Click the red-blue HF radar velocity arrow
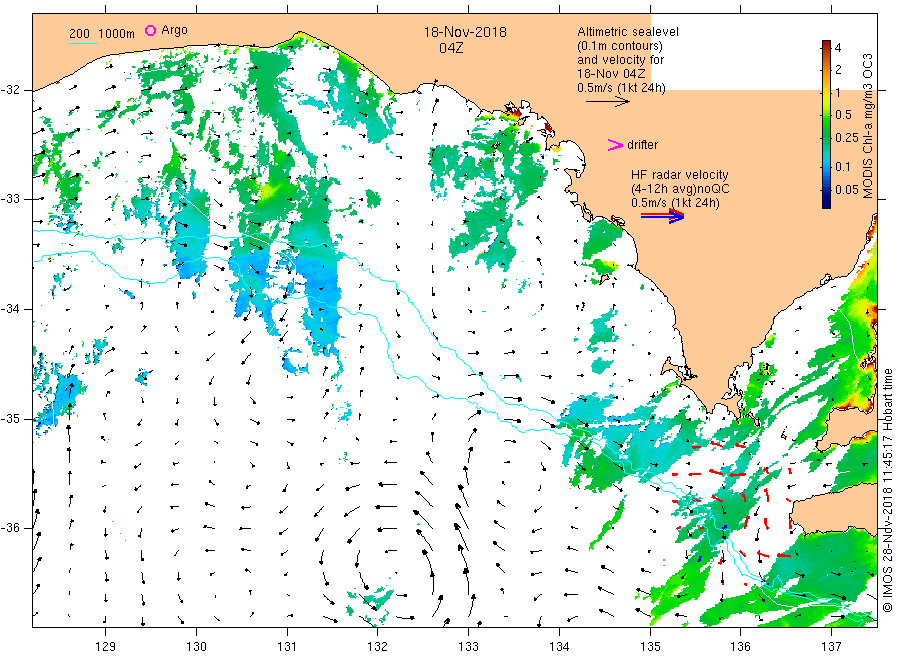This screenshot has height=660, width=900. click(662, 216)
